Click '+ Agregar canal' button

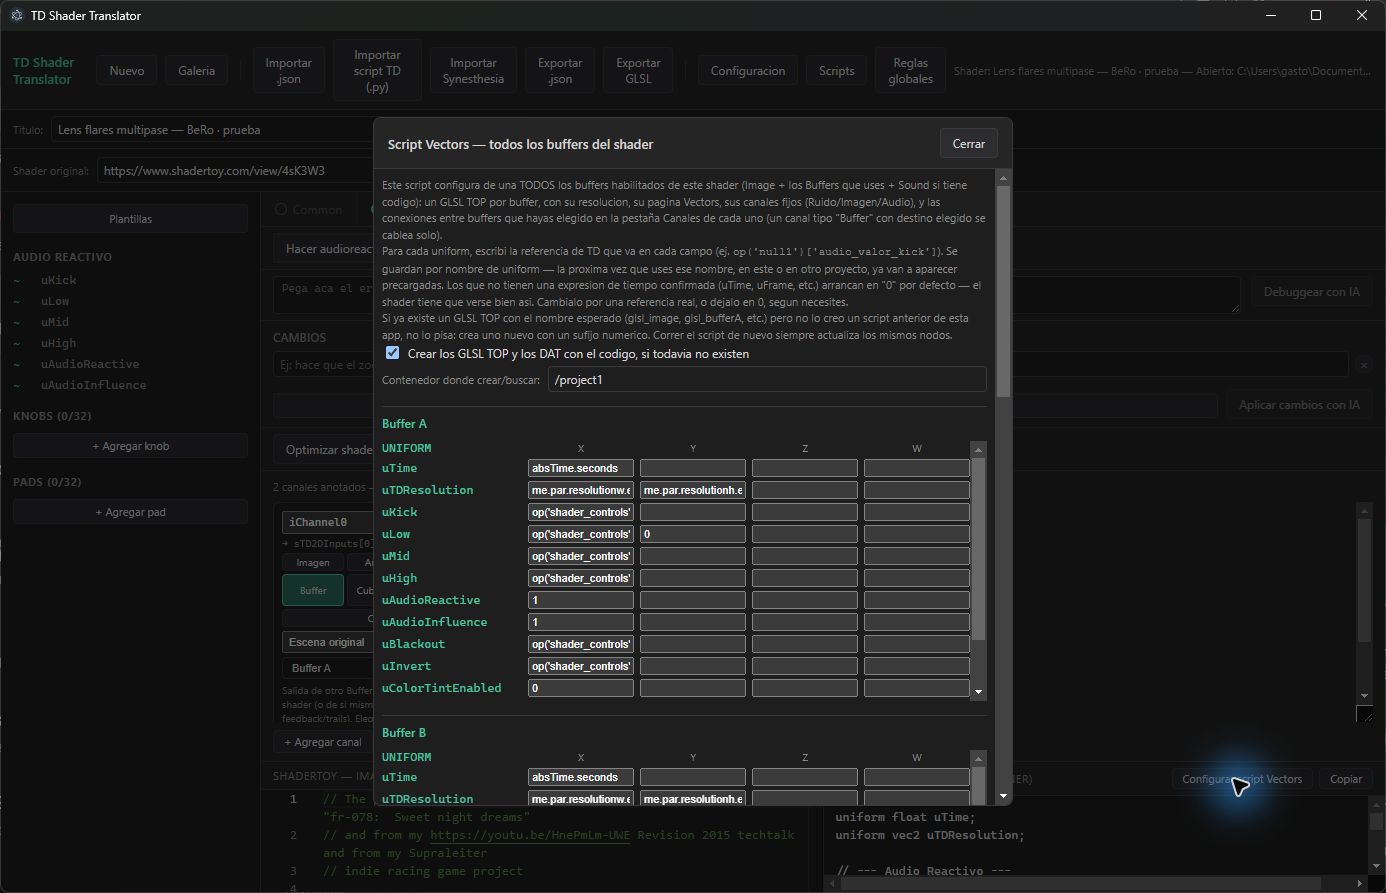click(x=322, y=742)
